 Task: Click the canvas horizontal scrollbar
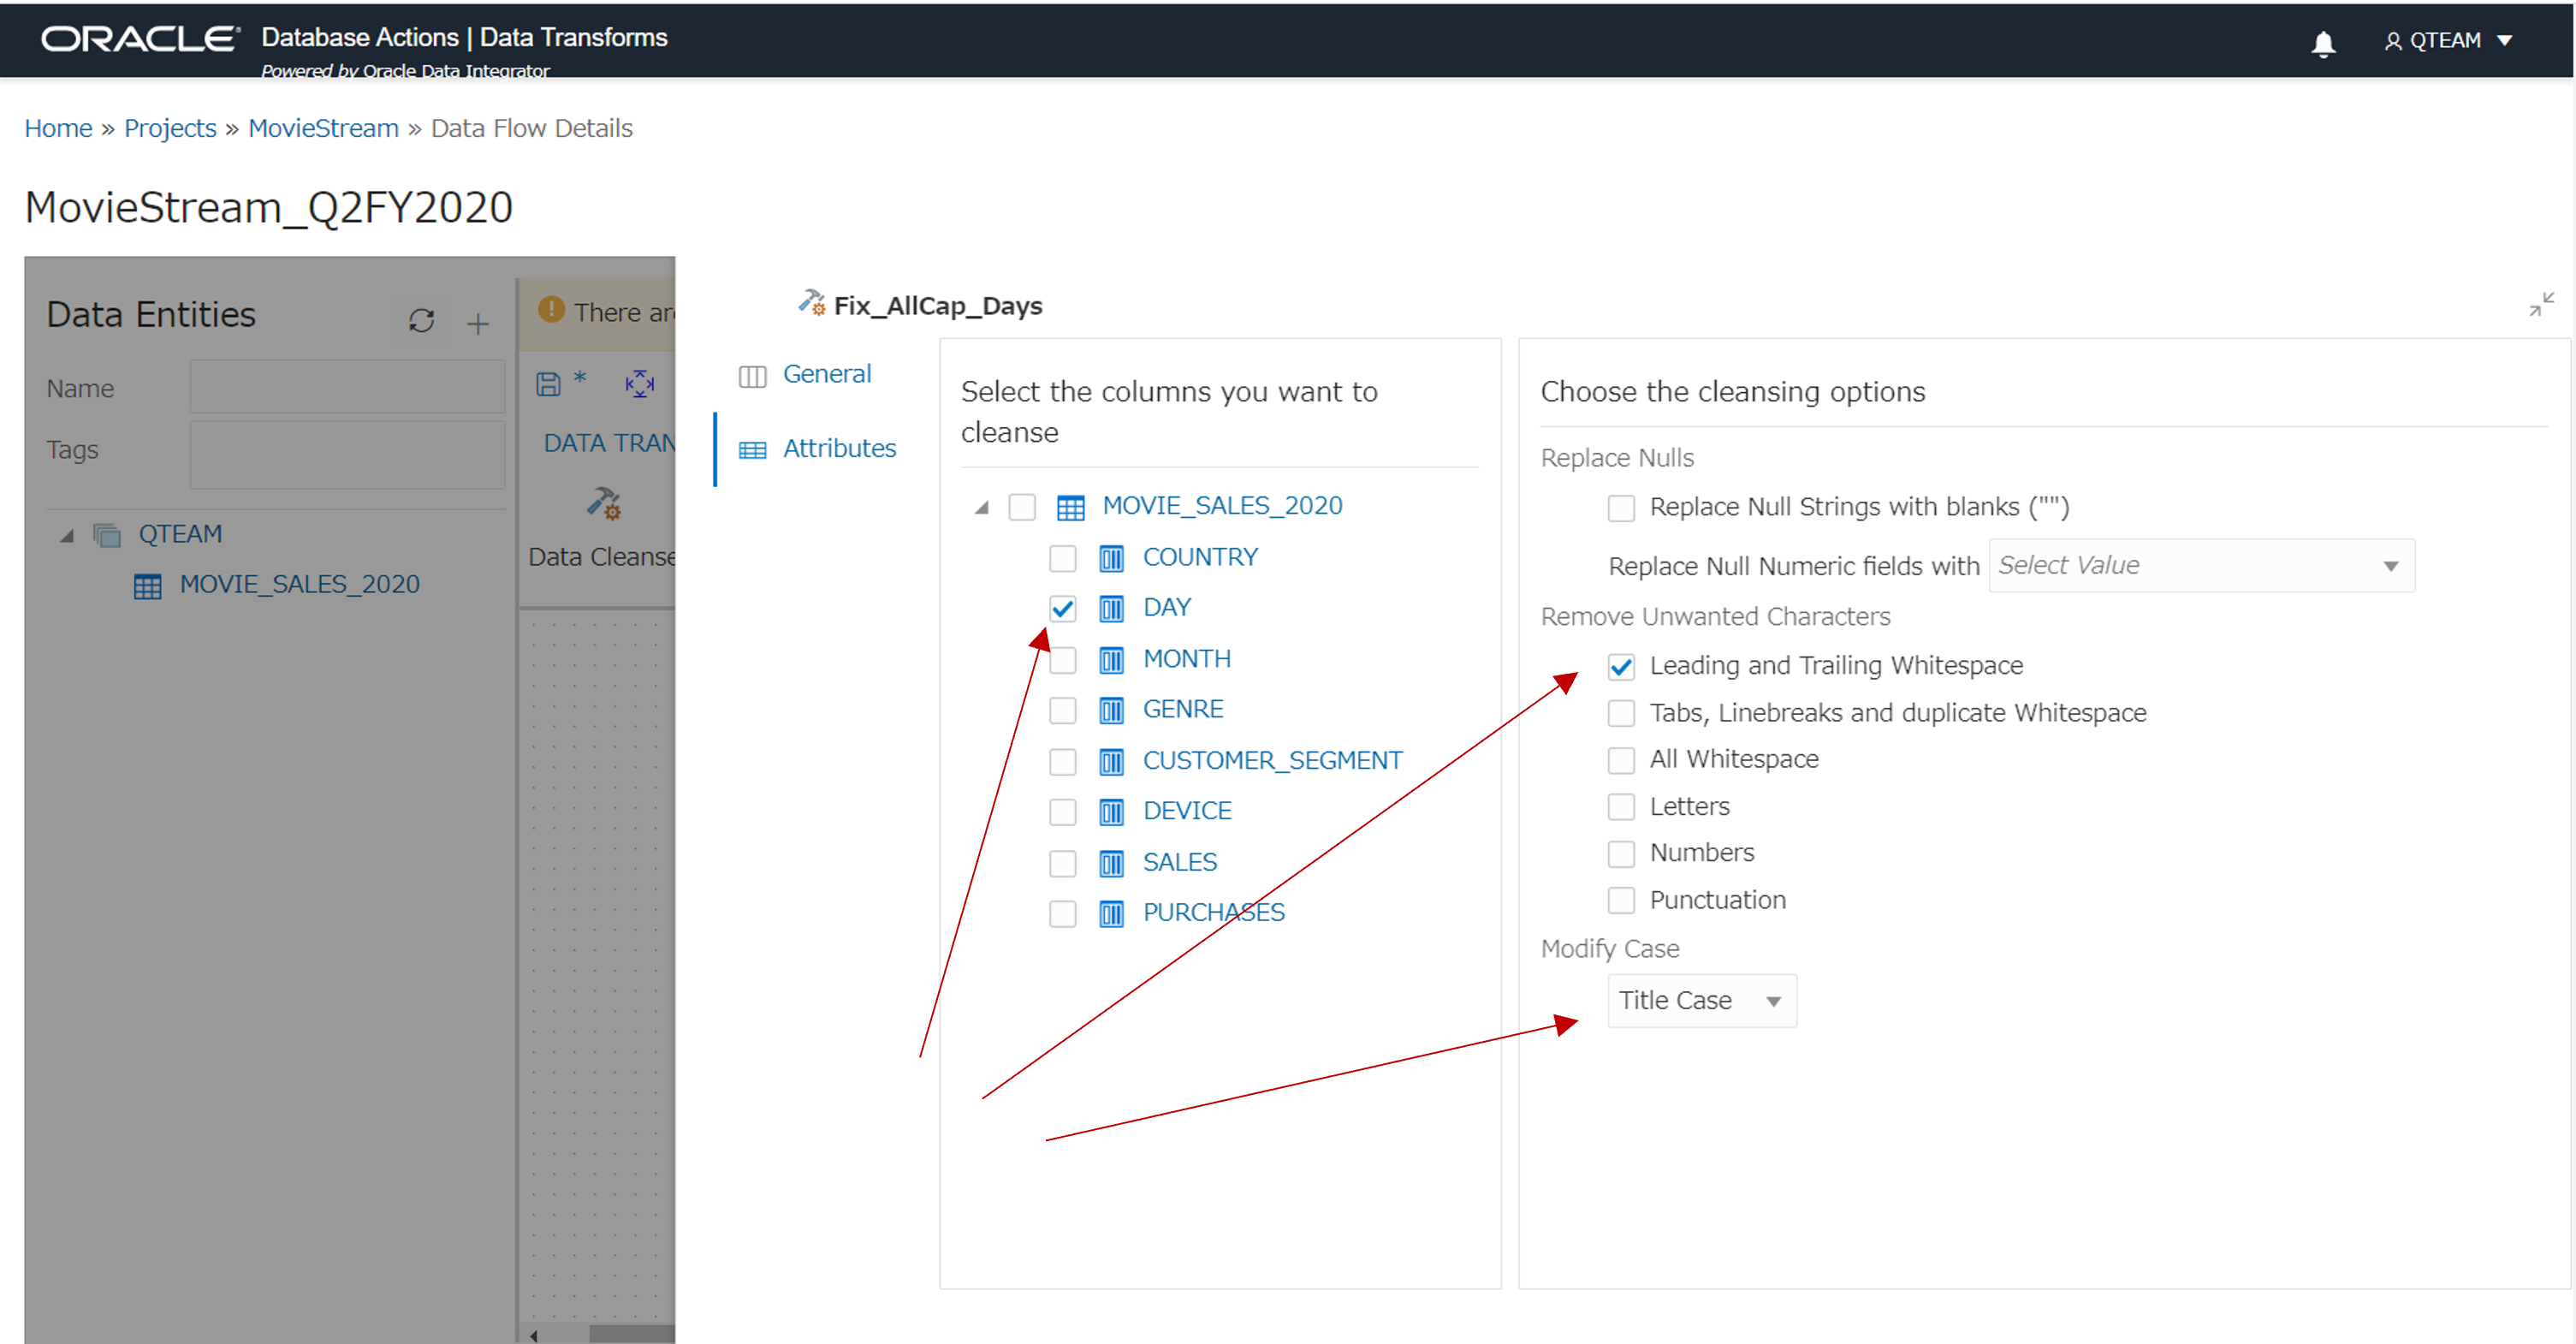630,1334
